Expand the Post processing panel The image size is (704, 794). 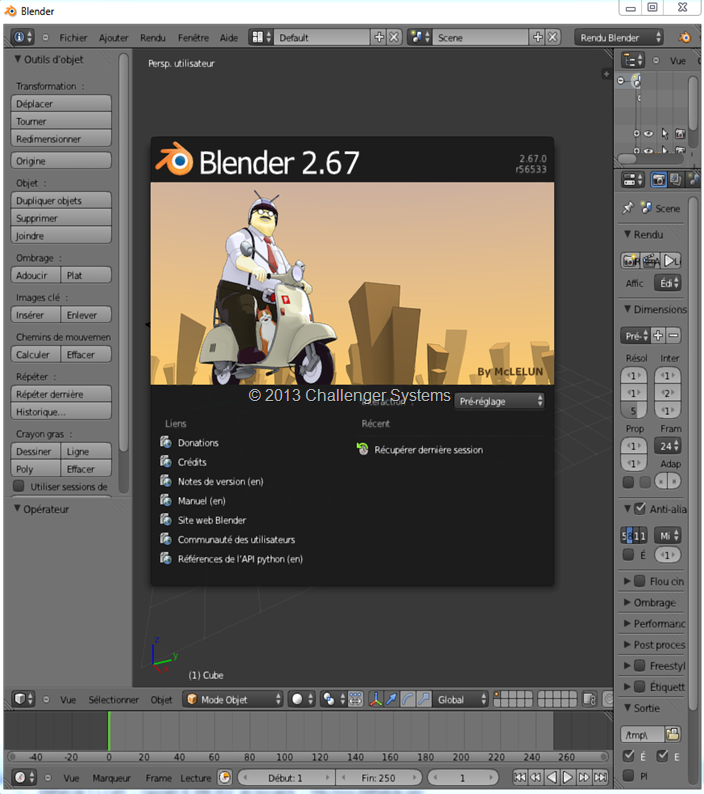tap(628, 645)
